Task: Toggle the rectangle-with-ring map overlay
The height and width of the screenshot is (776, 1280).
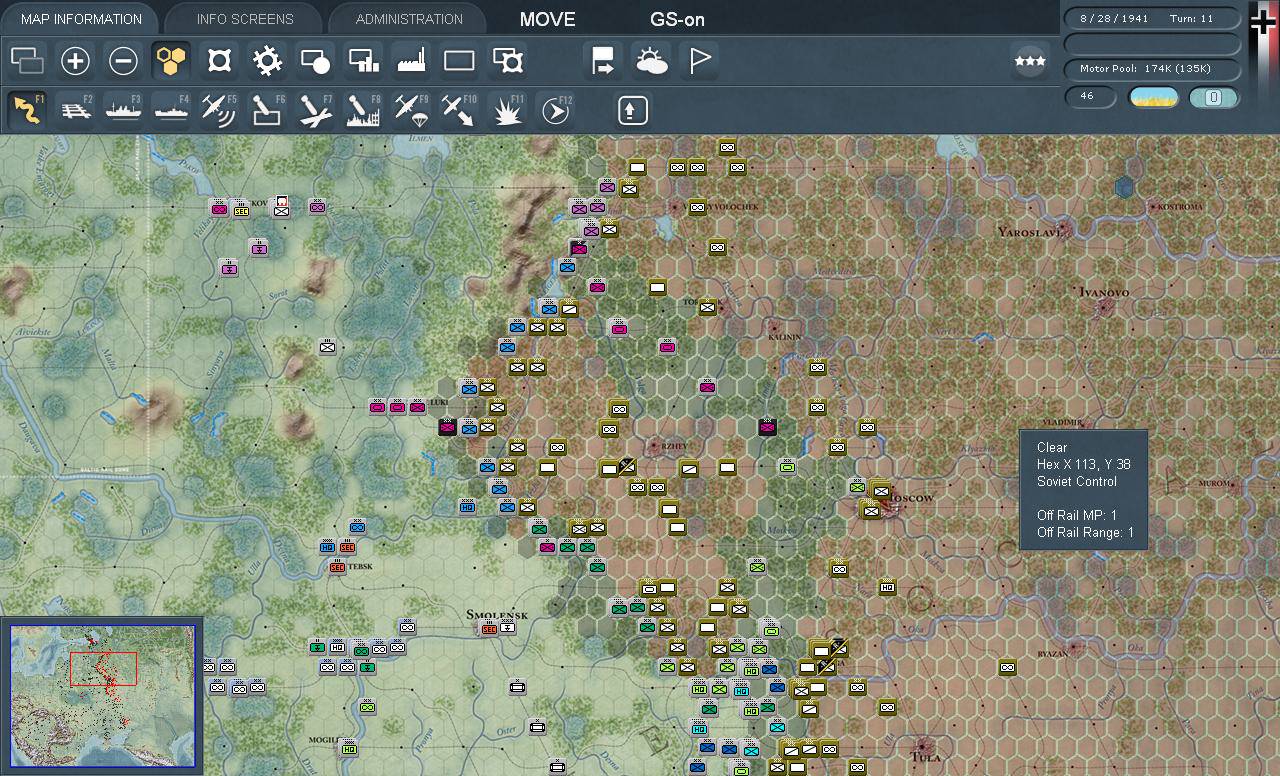Action: tap(508, 61)
